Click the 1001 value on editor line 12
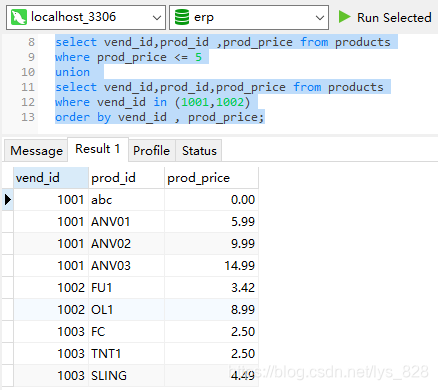Image resolution: width=438 pixels, height=390 pixels. pos(195,102)
